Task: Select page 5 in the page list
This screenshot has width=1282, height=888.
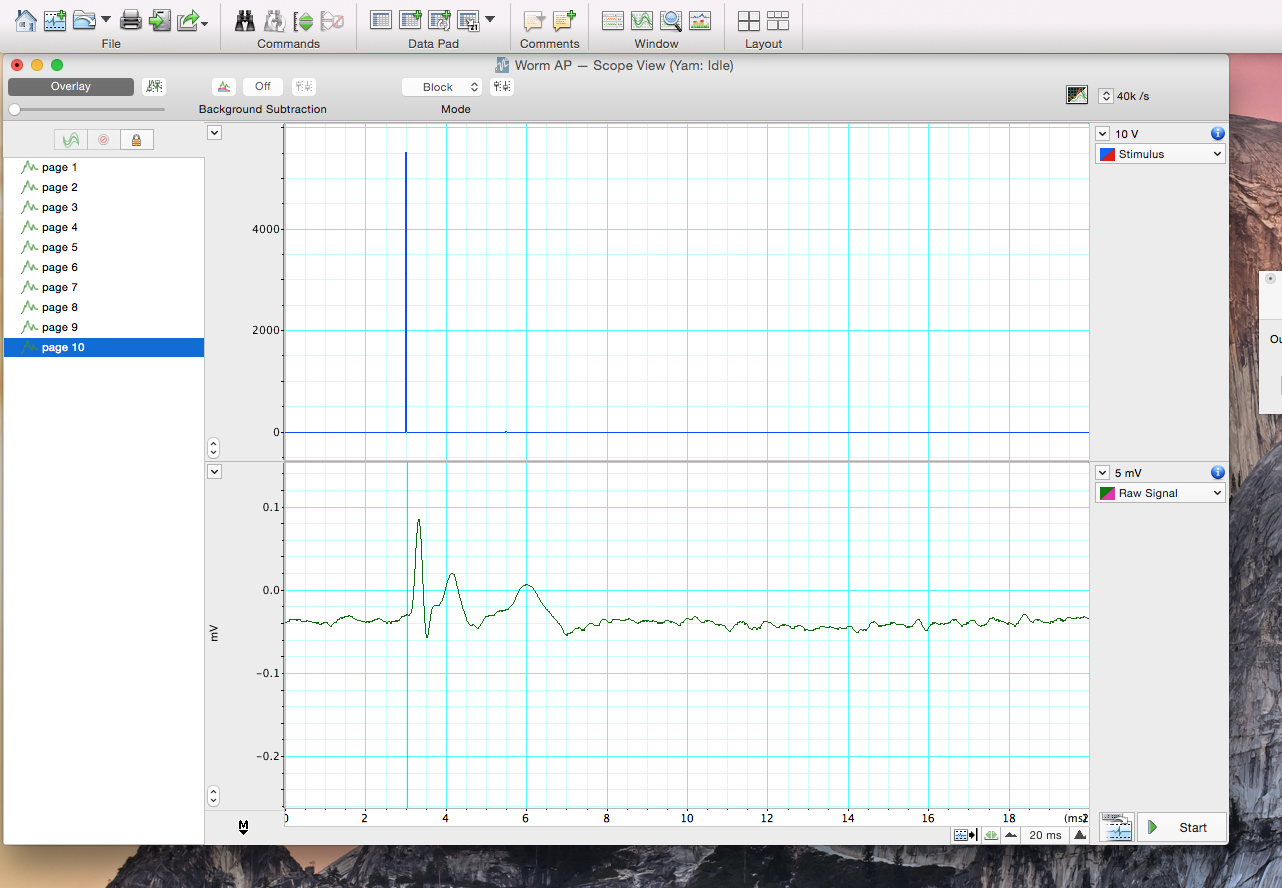Action: (x=59, y=247)
